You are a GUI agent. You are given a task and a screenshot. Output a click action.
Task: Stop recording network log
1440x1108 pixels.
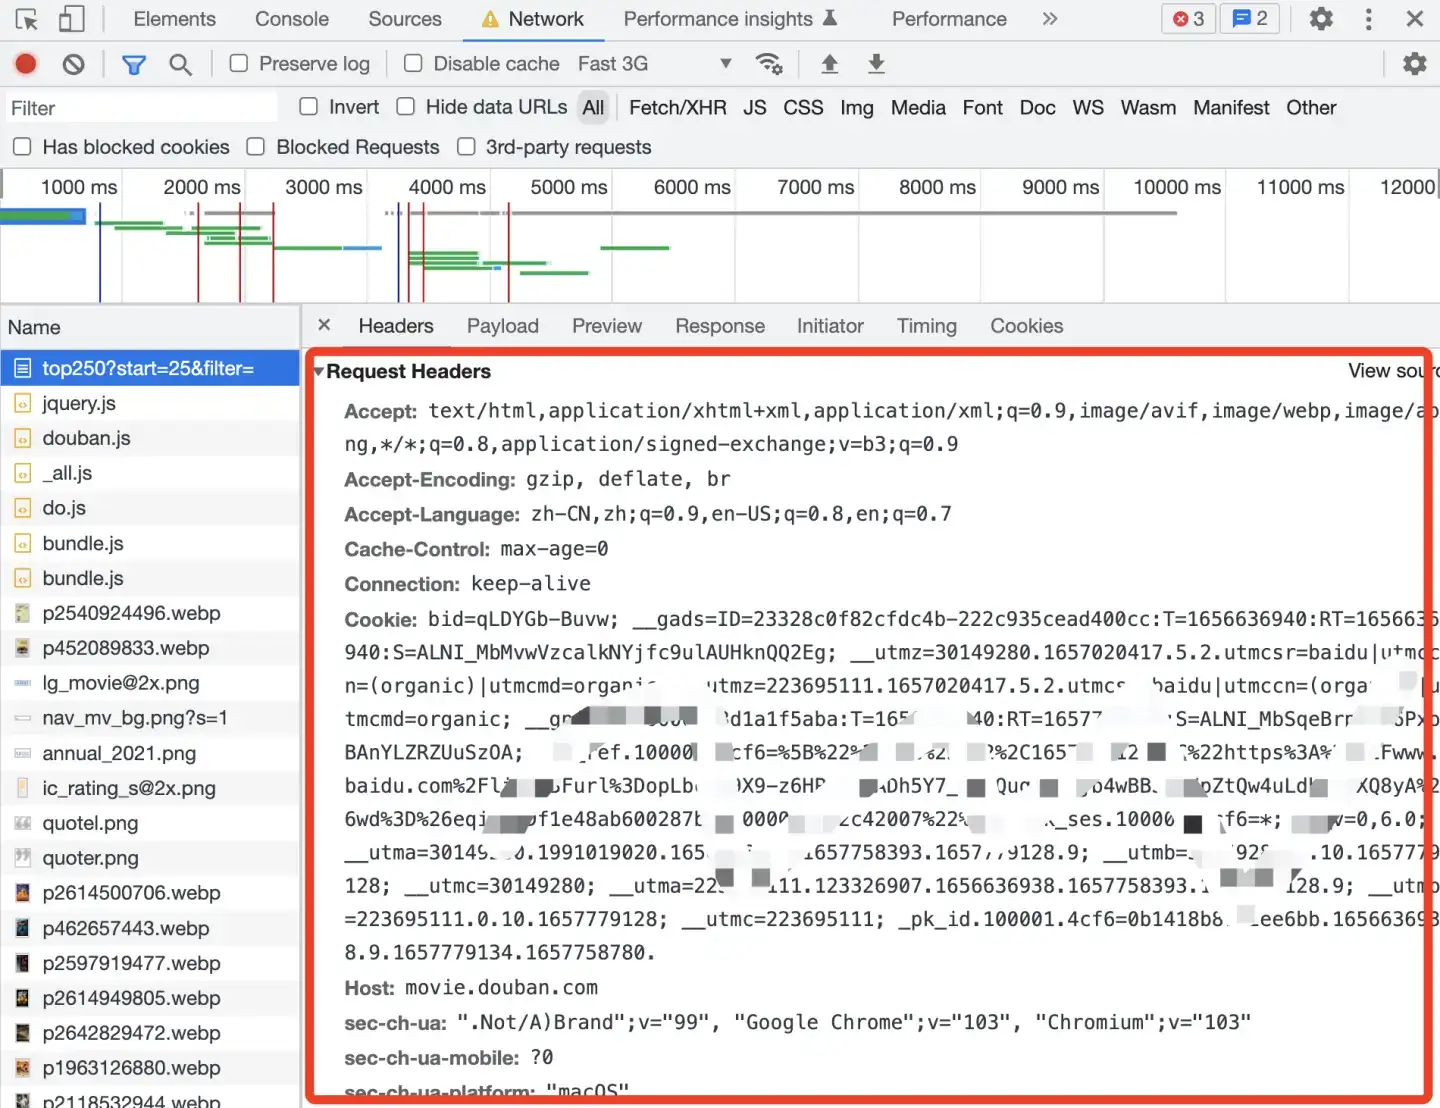coord(26,64)
